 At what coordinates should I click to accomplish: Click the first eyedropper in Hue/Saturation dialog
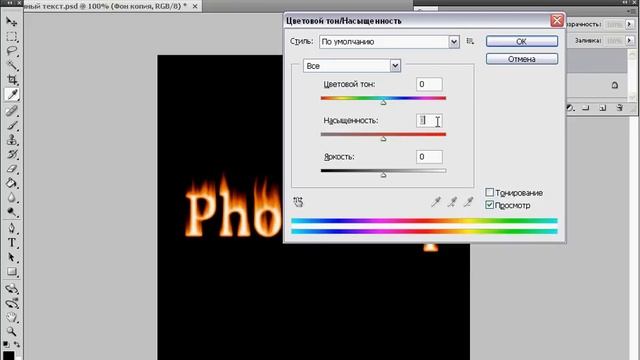[436, 201]
